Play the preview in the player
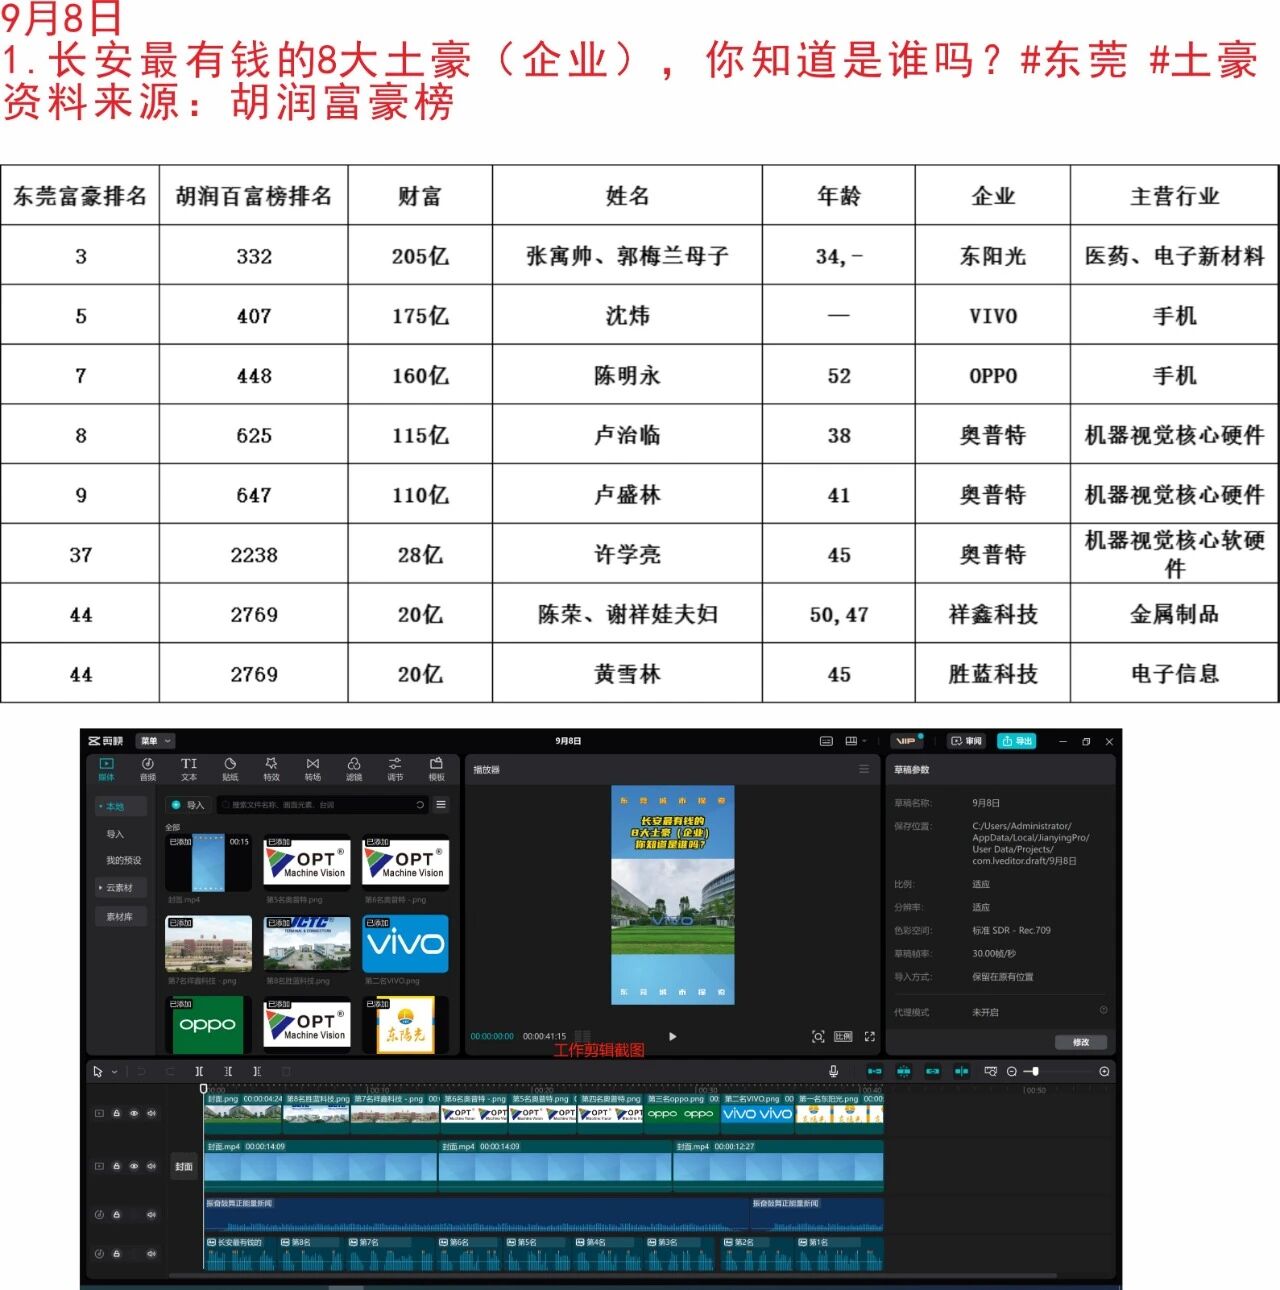Viewport: 1280px width, 1290px height. [x=672, y=1037]
